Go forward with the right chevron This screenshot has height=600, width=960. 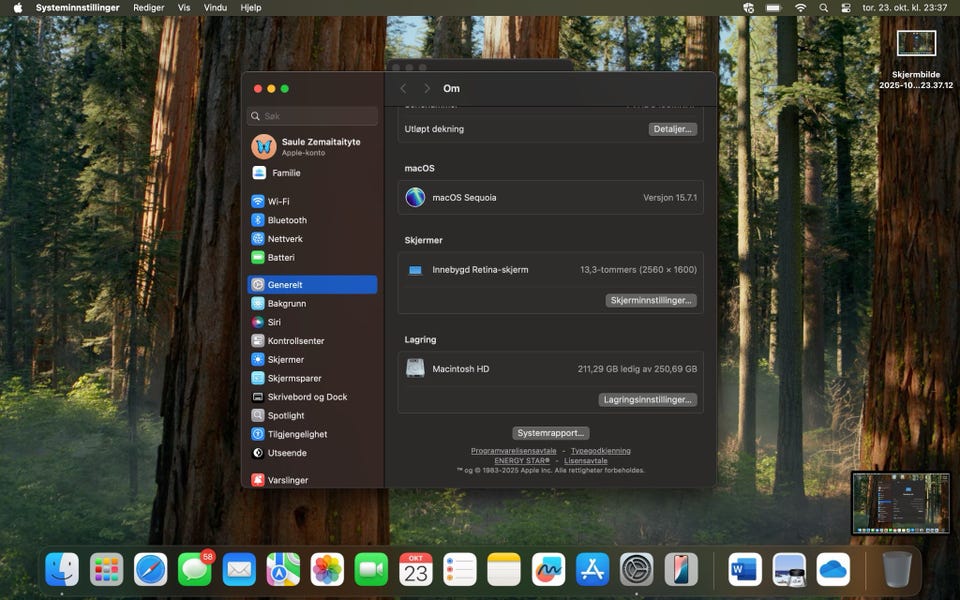pos(427,89)
